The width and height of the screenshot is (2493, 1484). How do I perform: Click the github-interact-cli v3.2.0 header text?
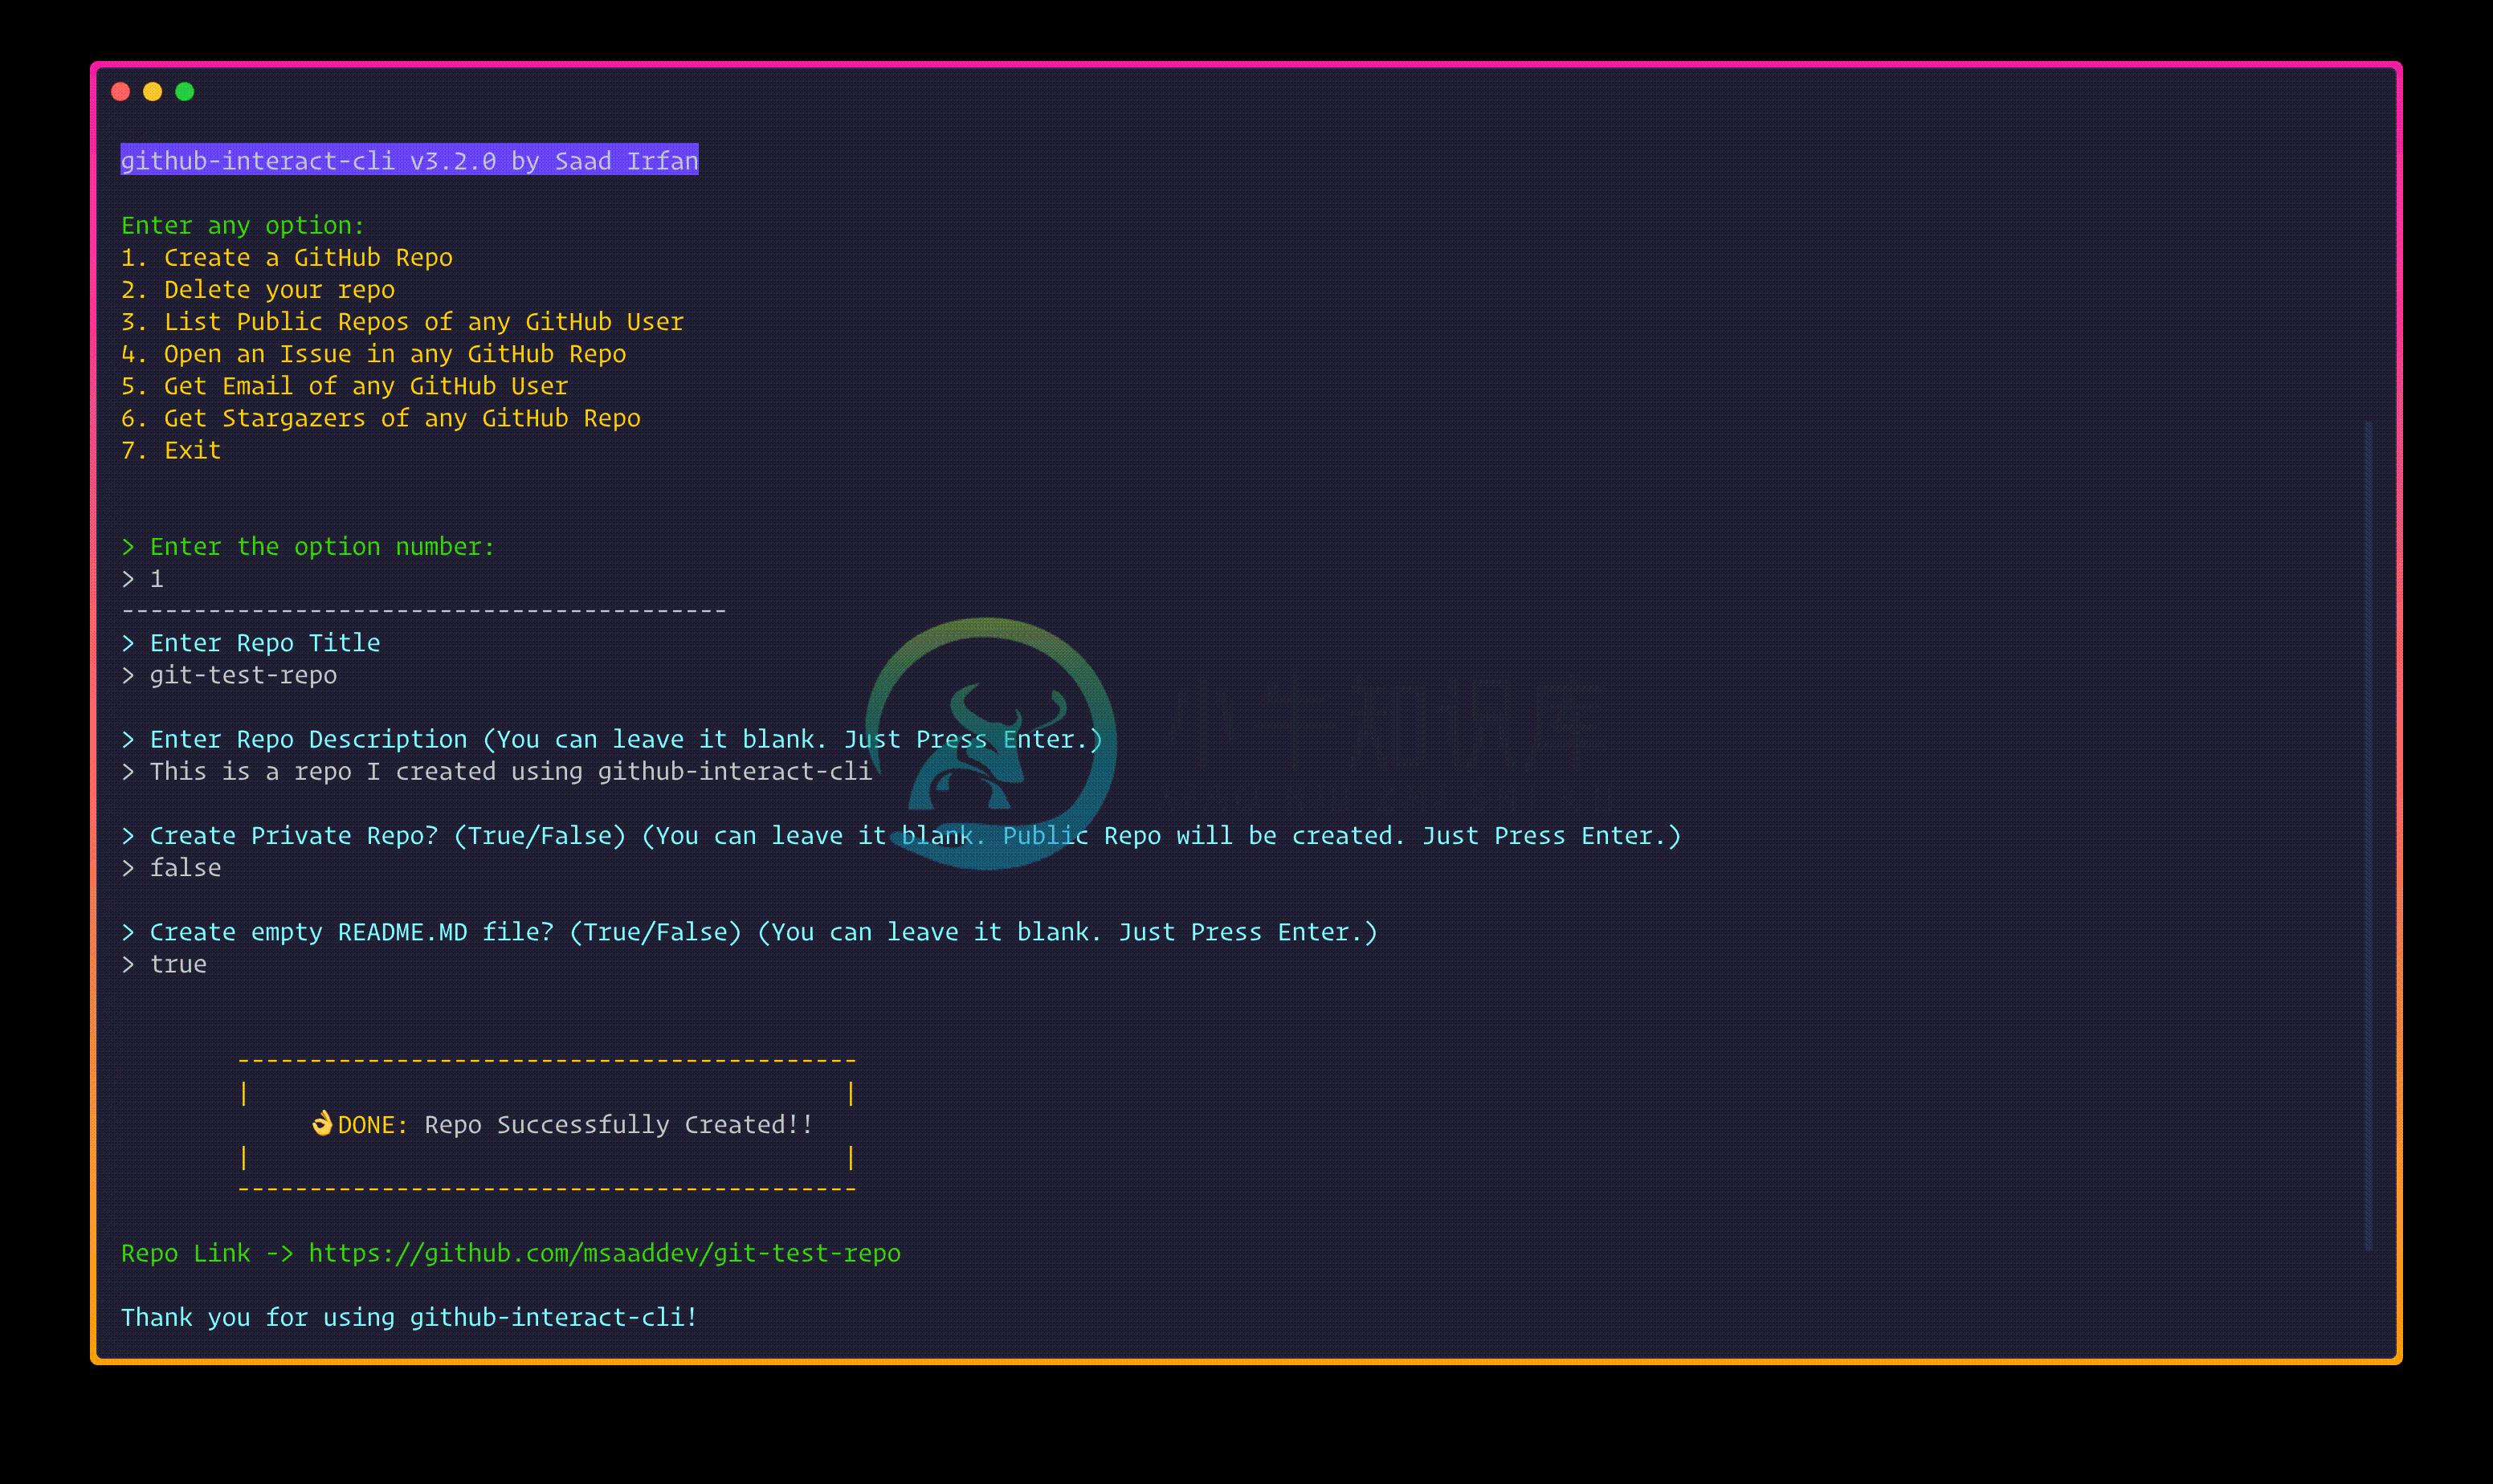409,160
